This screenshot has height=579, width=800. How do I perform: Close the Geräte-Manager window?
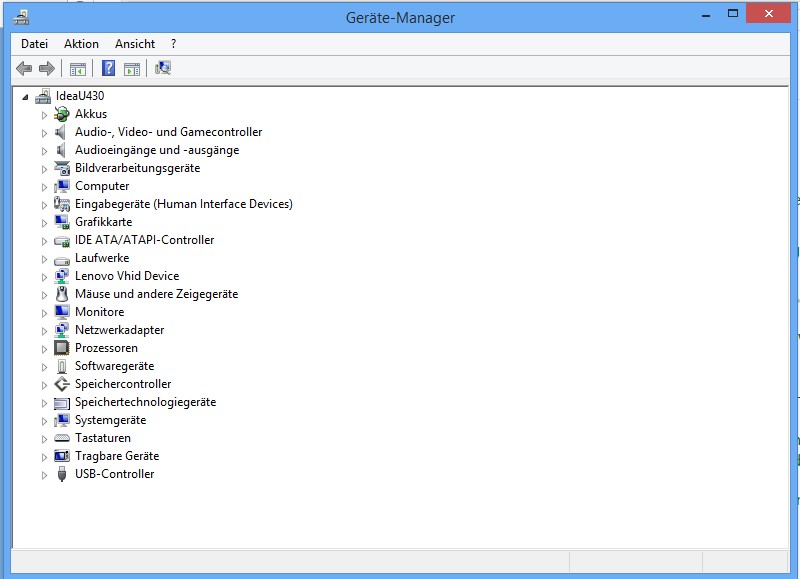(768, 14)
